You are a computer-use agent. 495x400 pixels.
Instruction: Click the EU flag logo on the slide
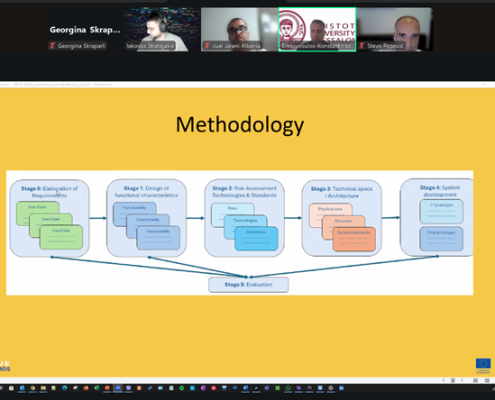(483, 363)
